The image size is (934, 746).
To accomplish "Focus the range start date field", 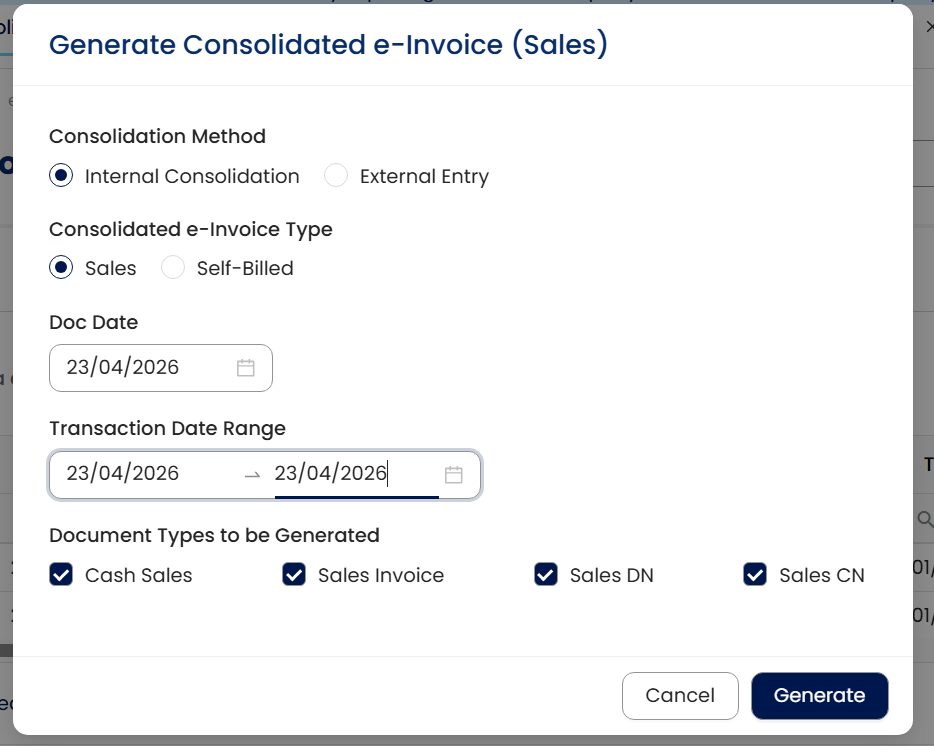I will coord(140,474).
